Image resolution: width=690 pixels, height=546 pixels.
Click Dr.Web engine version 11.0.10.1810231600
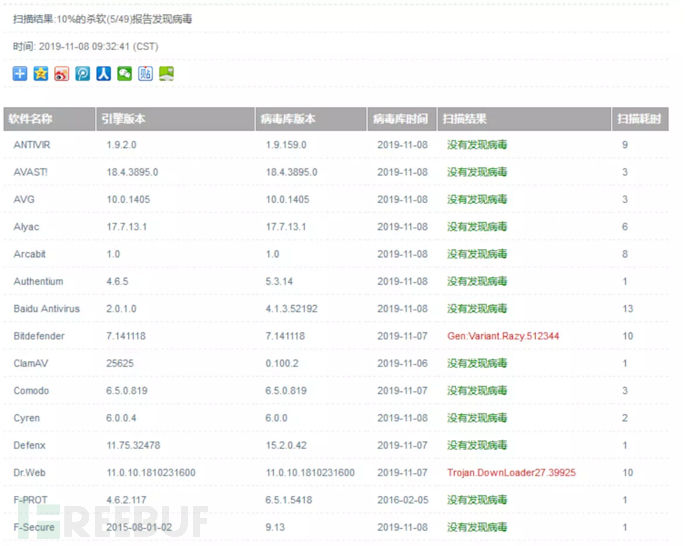151,472
